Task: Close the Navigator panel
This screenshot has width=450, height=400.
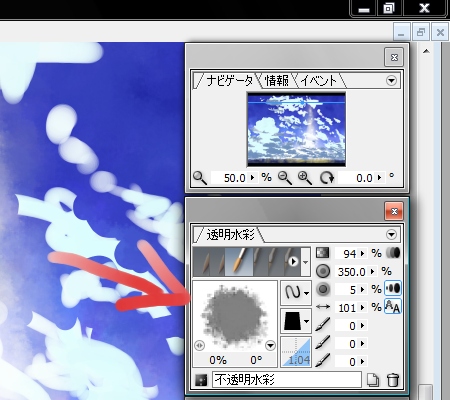Action: tap(394, 57)
